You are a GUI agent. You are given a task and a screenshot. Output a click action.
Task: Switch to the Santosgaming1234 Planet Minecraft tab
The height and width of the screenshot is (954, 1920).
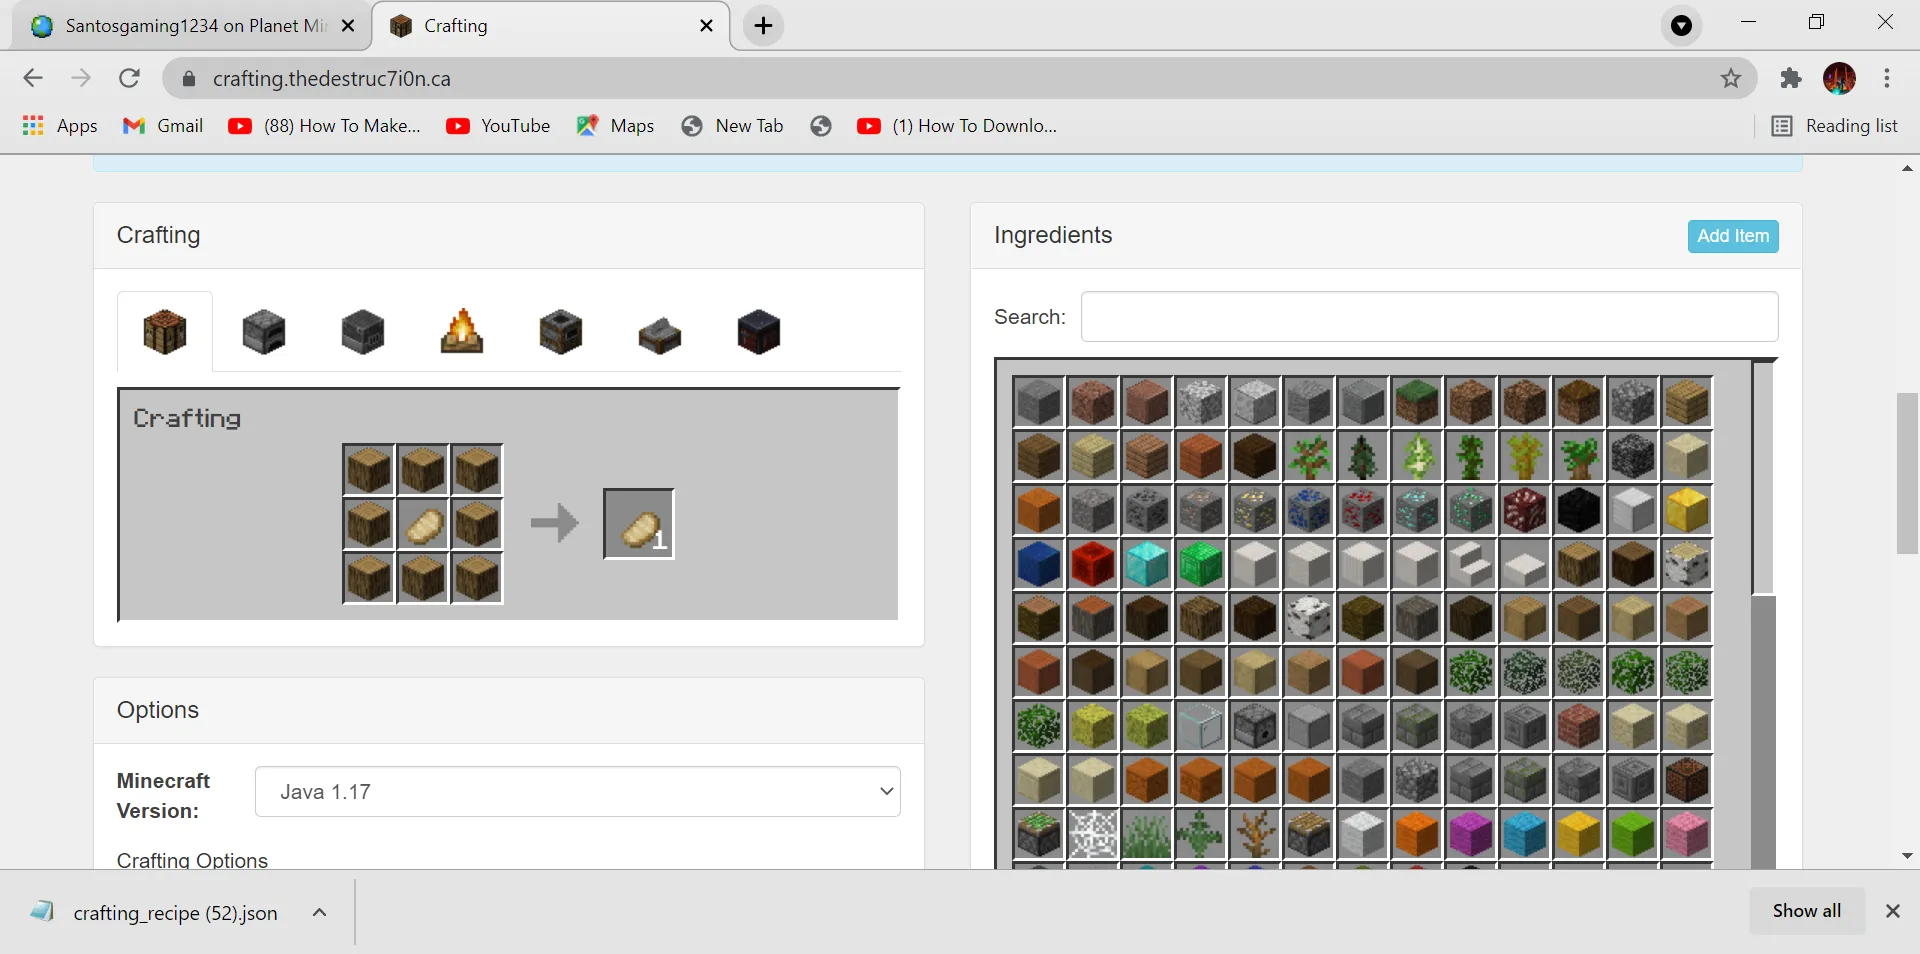[x=180, y=26]
